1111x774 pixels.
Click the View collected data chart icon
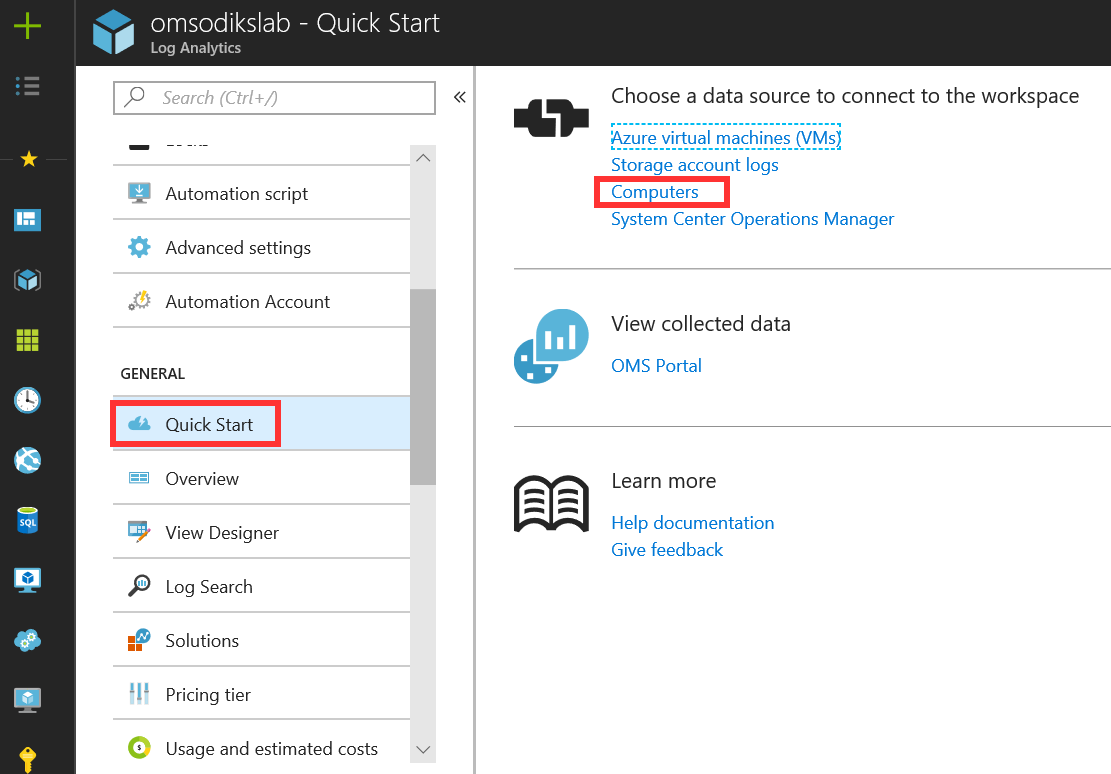551,346
